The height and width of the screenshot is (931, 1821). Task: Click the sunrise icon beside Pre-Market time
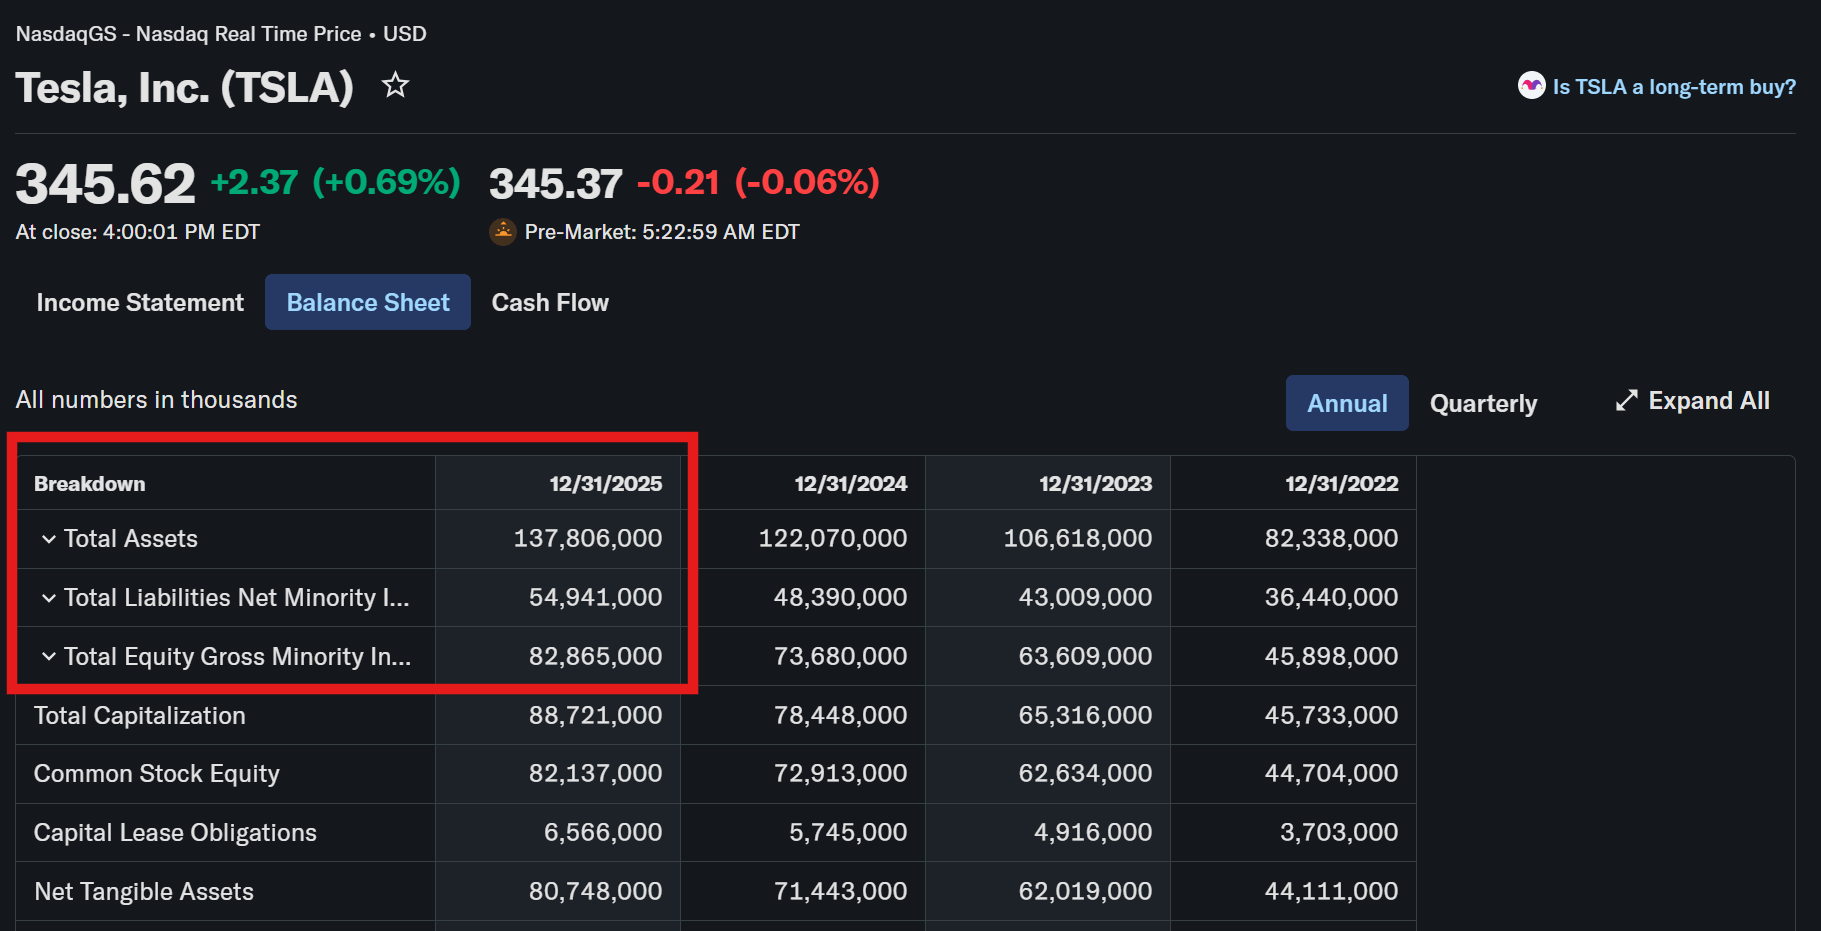coord(502,232)
